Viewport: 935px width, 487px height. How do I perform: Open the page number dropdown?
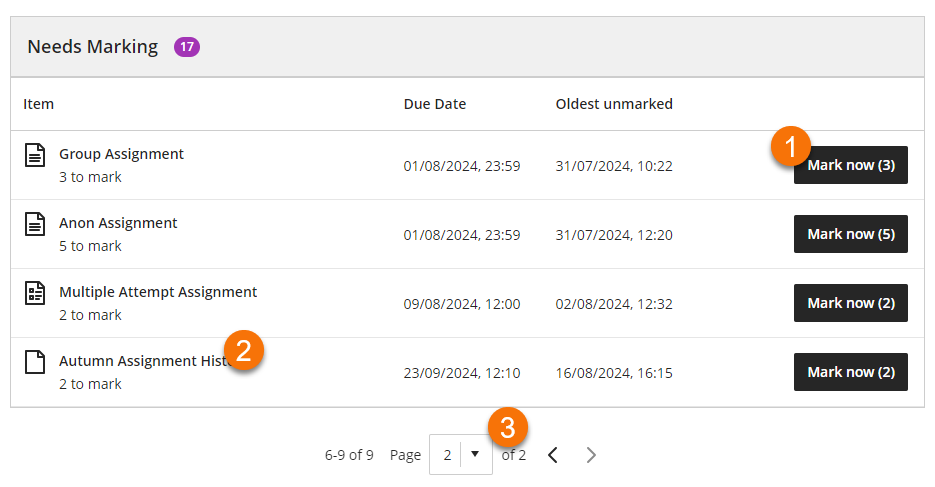461,455
